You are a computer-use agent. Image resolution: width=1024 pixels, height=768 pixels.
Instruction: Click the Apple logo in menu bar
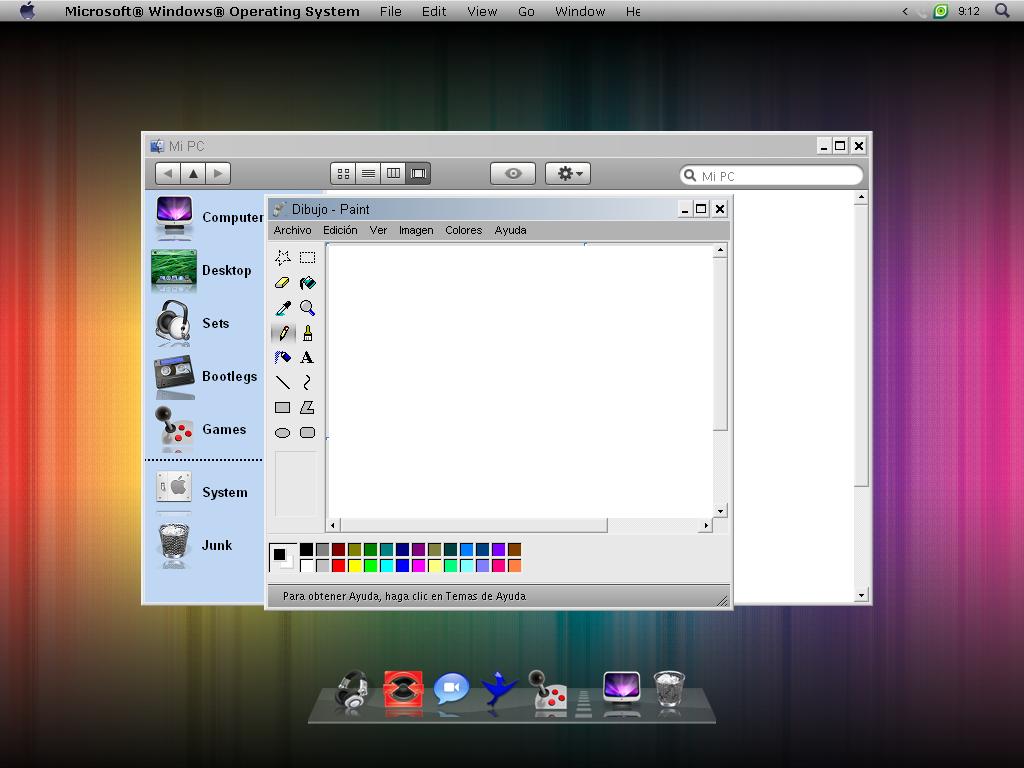pyautogui.click(x=28, y=10)
